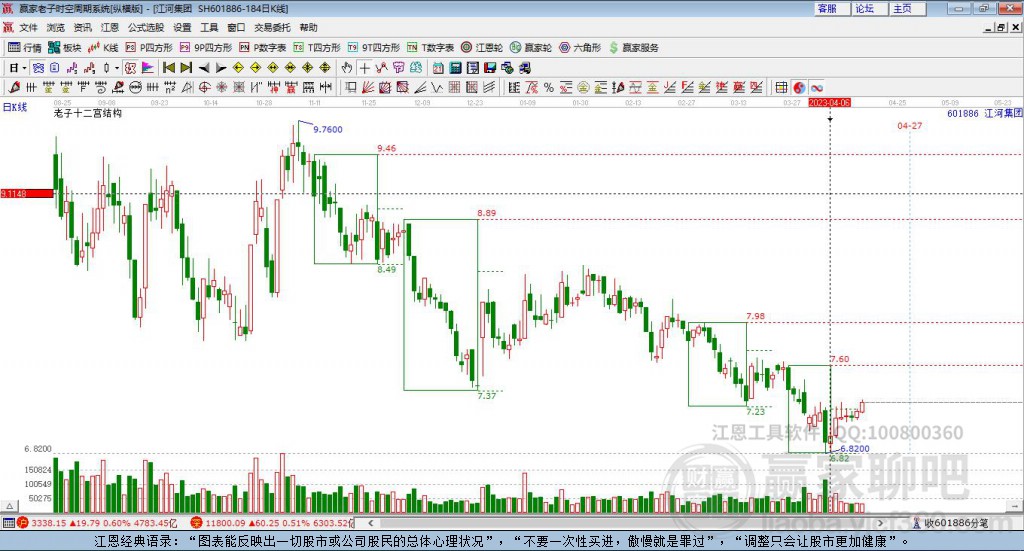Toggle the crosshair cursor tool
The width and height of the screenshot is (1024, 551).
click(364, 68)
